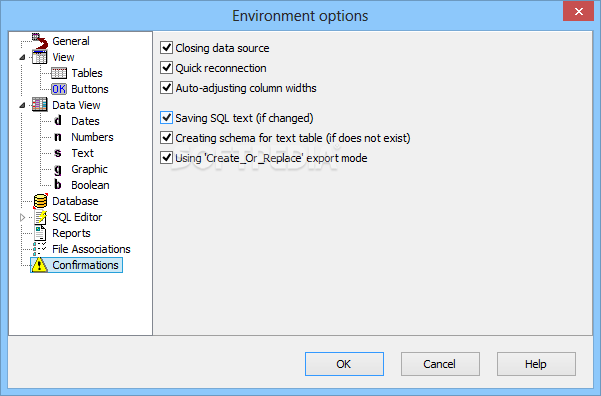601x396 pixels.
Task: Select the File Associations checklist icon
Action: (x=40, y=249)
